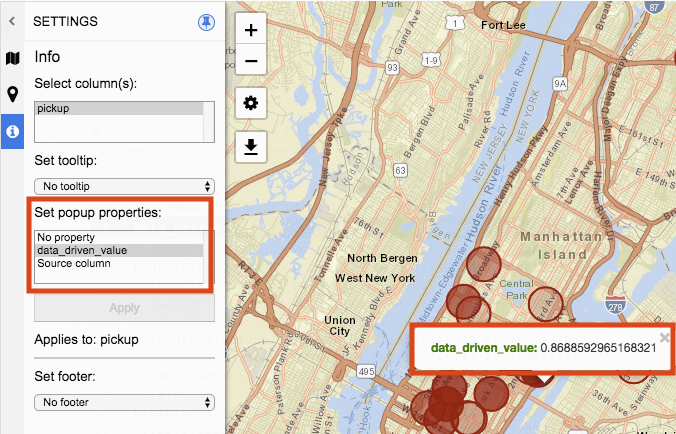Open the location marker sidebar tab
Image resolution: width=676 pixels, height=434 pixels.
[x=13, y=94]
